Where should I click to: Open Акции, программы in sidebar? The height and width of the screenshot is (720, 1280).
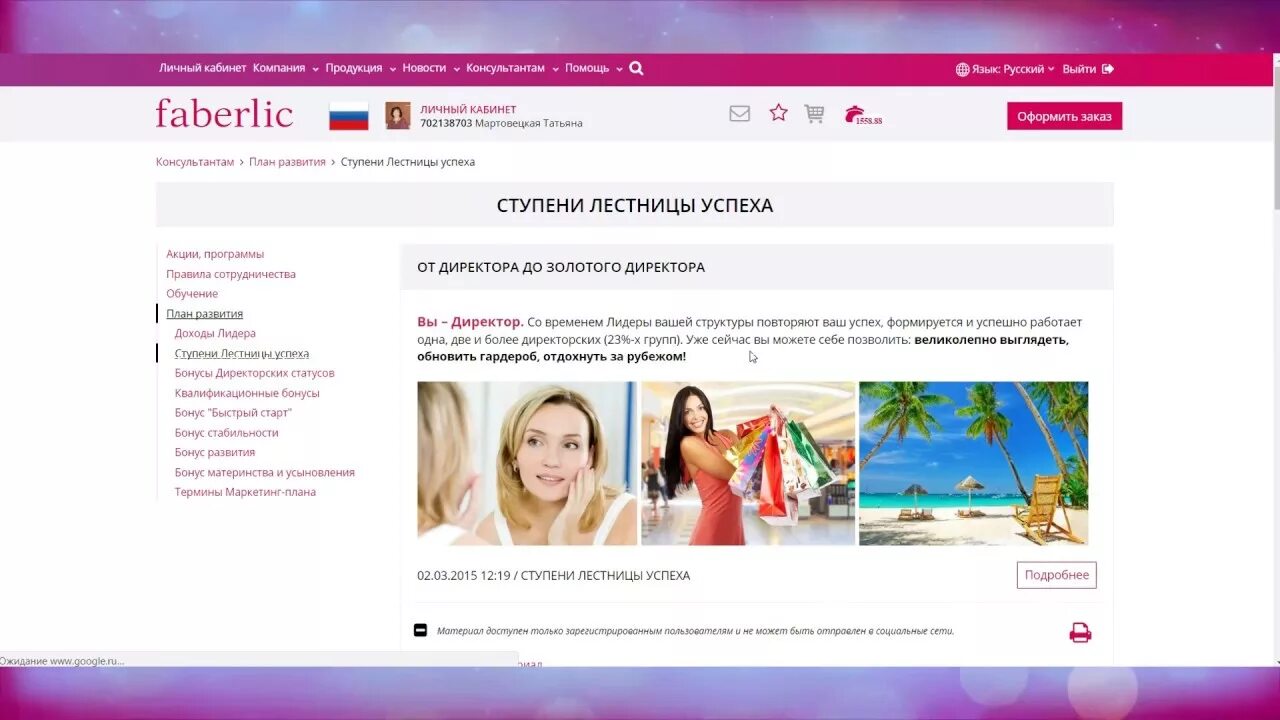215,254
